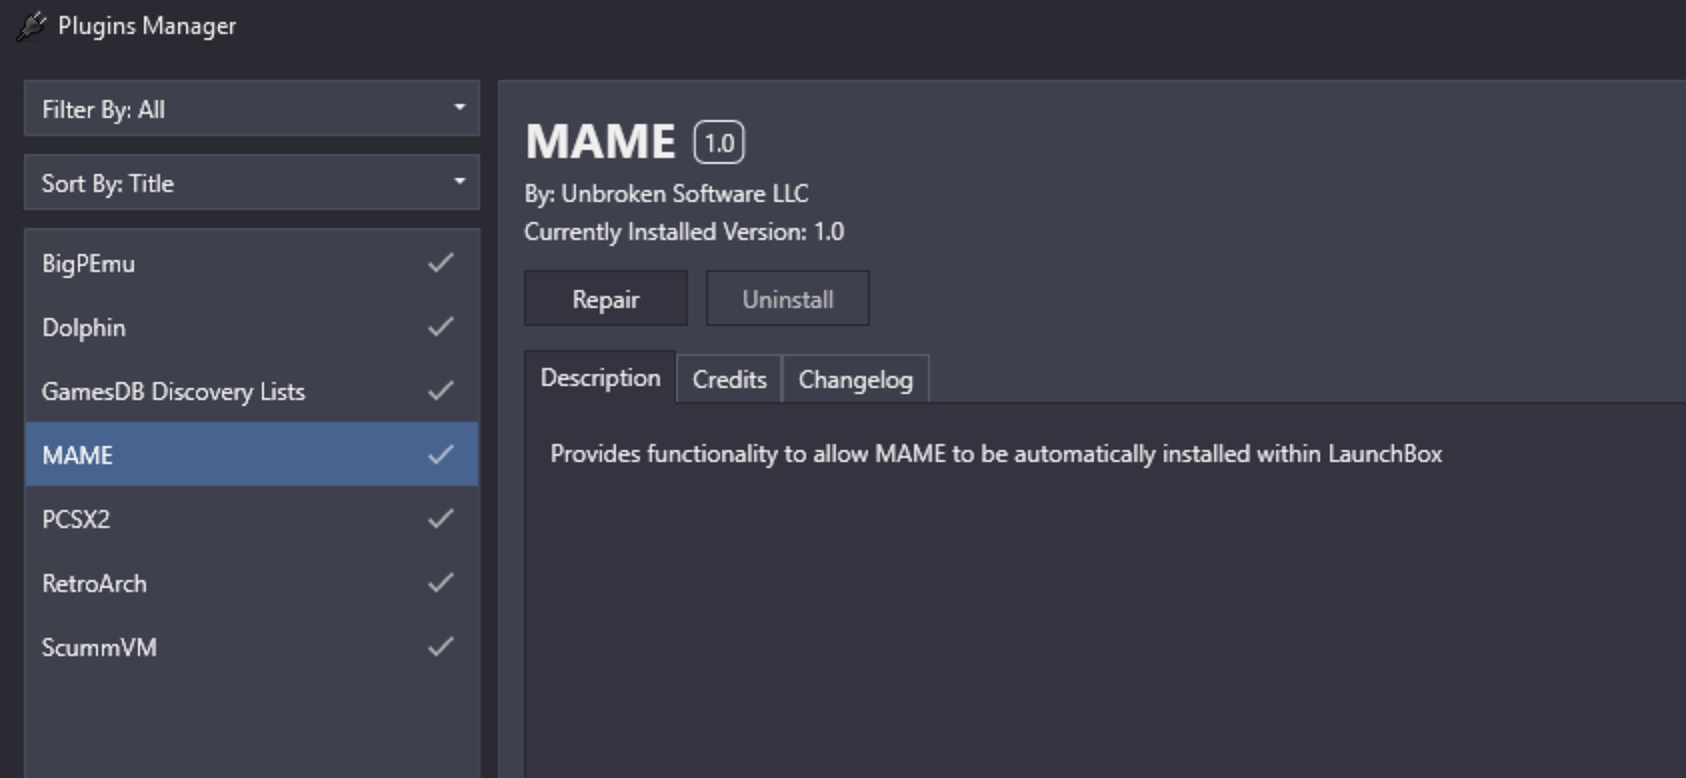The height and width of the screenshot is (778, 1686).
Task: Switch to the Credits tab
Action: (x=729, y=380)
